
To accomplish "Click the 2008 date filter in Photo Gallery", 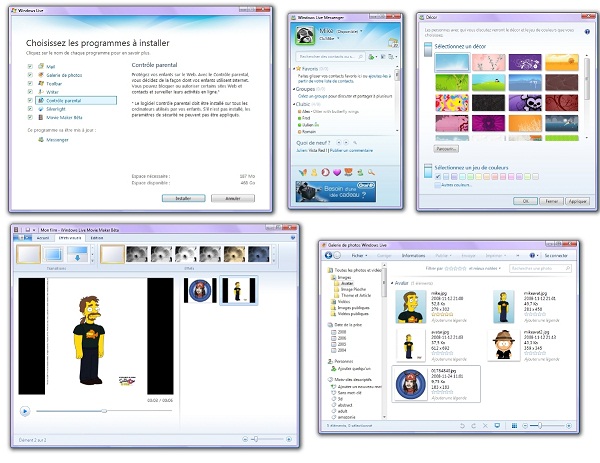I will point(338,332).
